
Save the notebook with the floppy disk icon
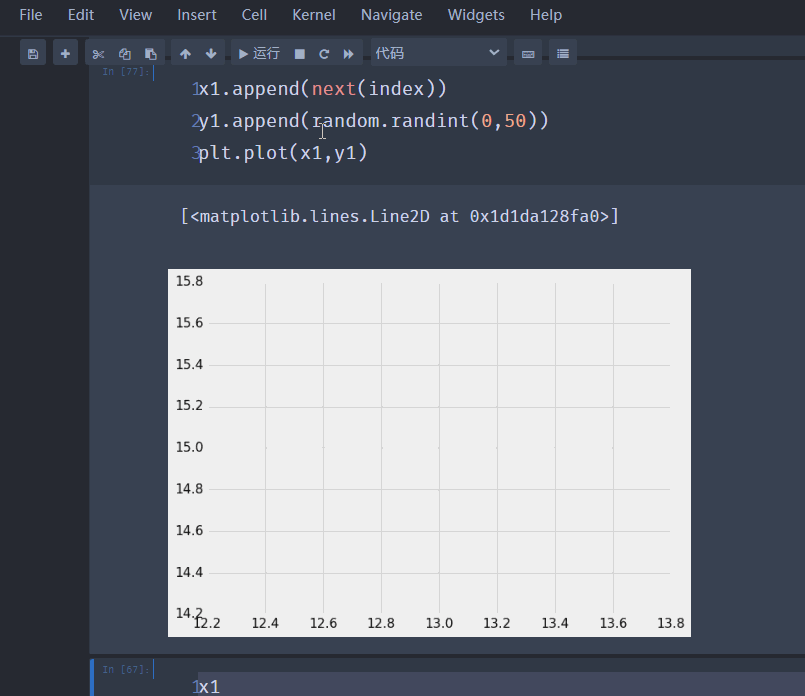pyautogui.click(x=33, y=53)
